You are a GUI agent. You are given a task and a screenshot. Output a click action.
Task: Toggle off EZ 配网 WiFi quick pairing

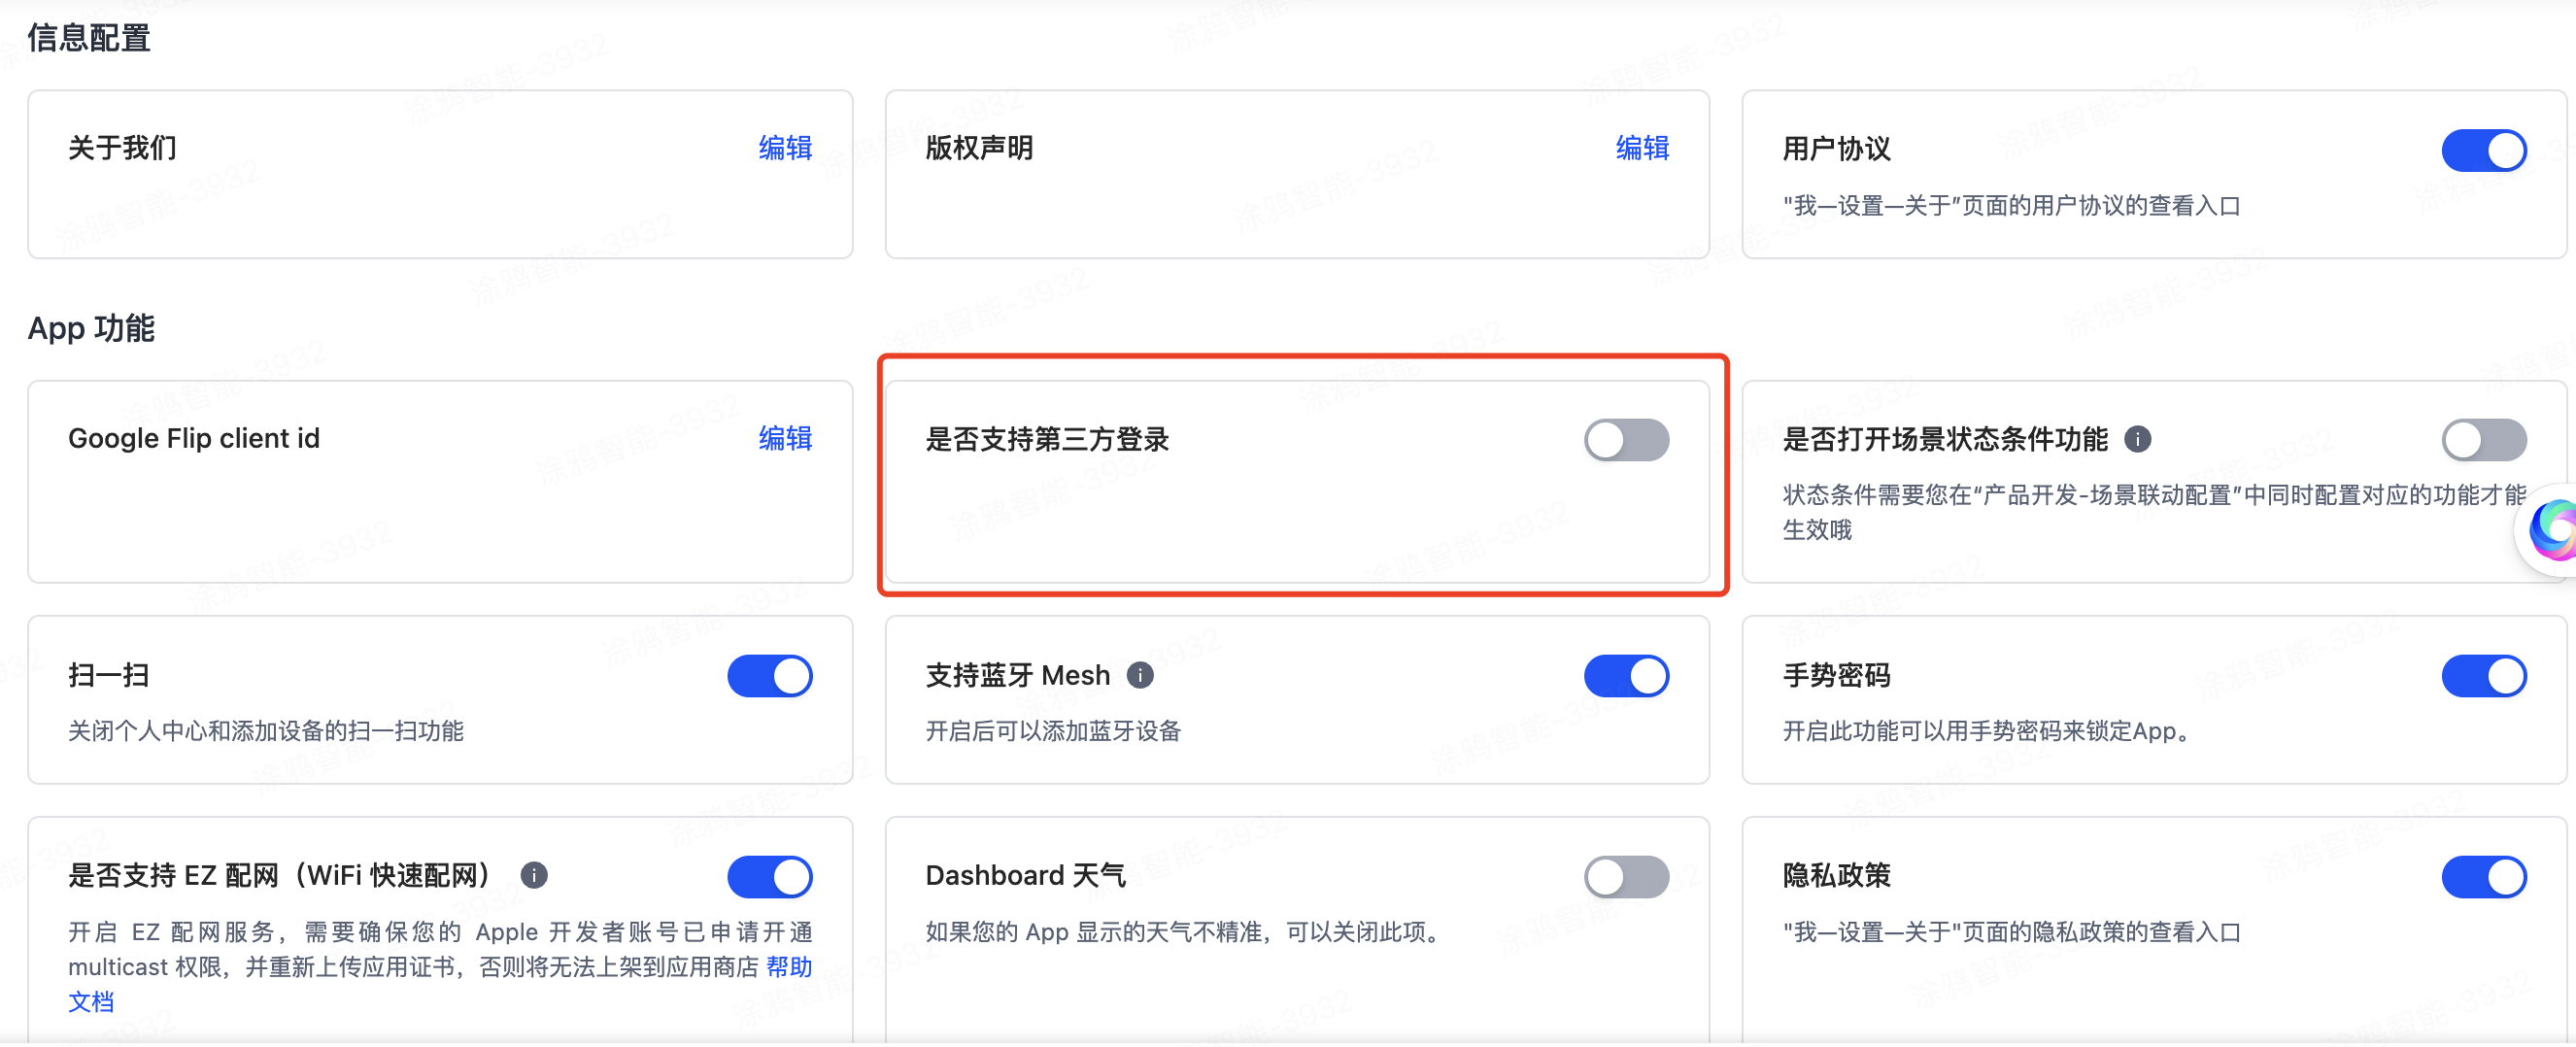tap(770, 878)
